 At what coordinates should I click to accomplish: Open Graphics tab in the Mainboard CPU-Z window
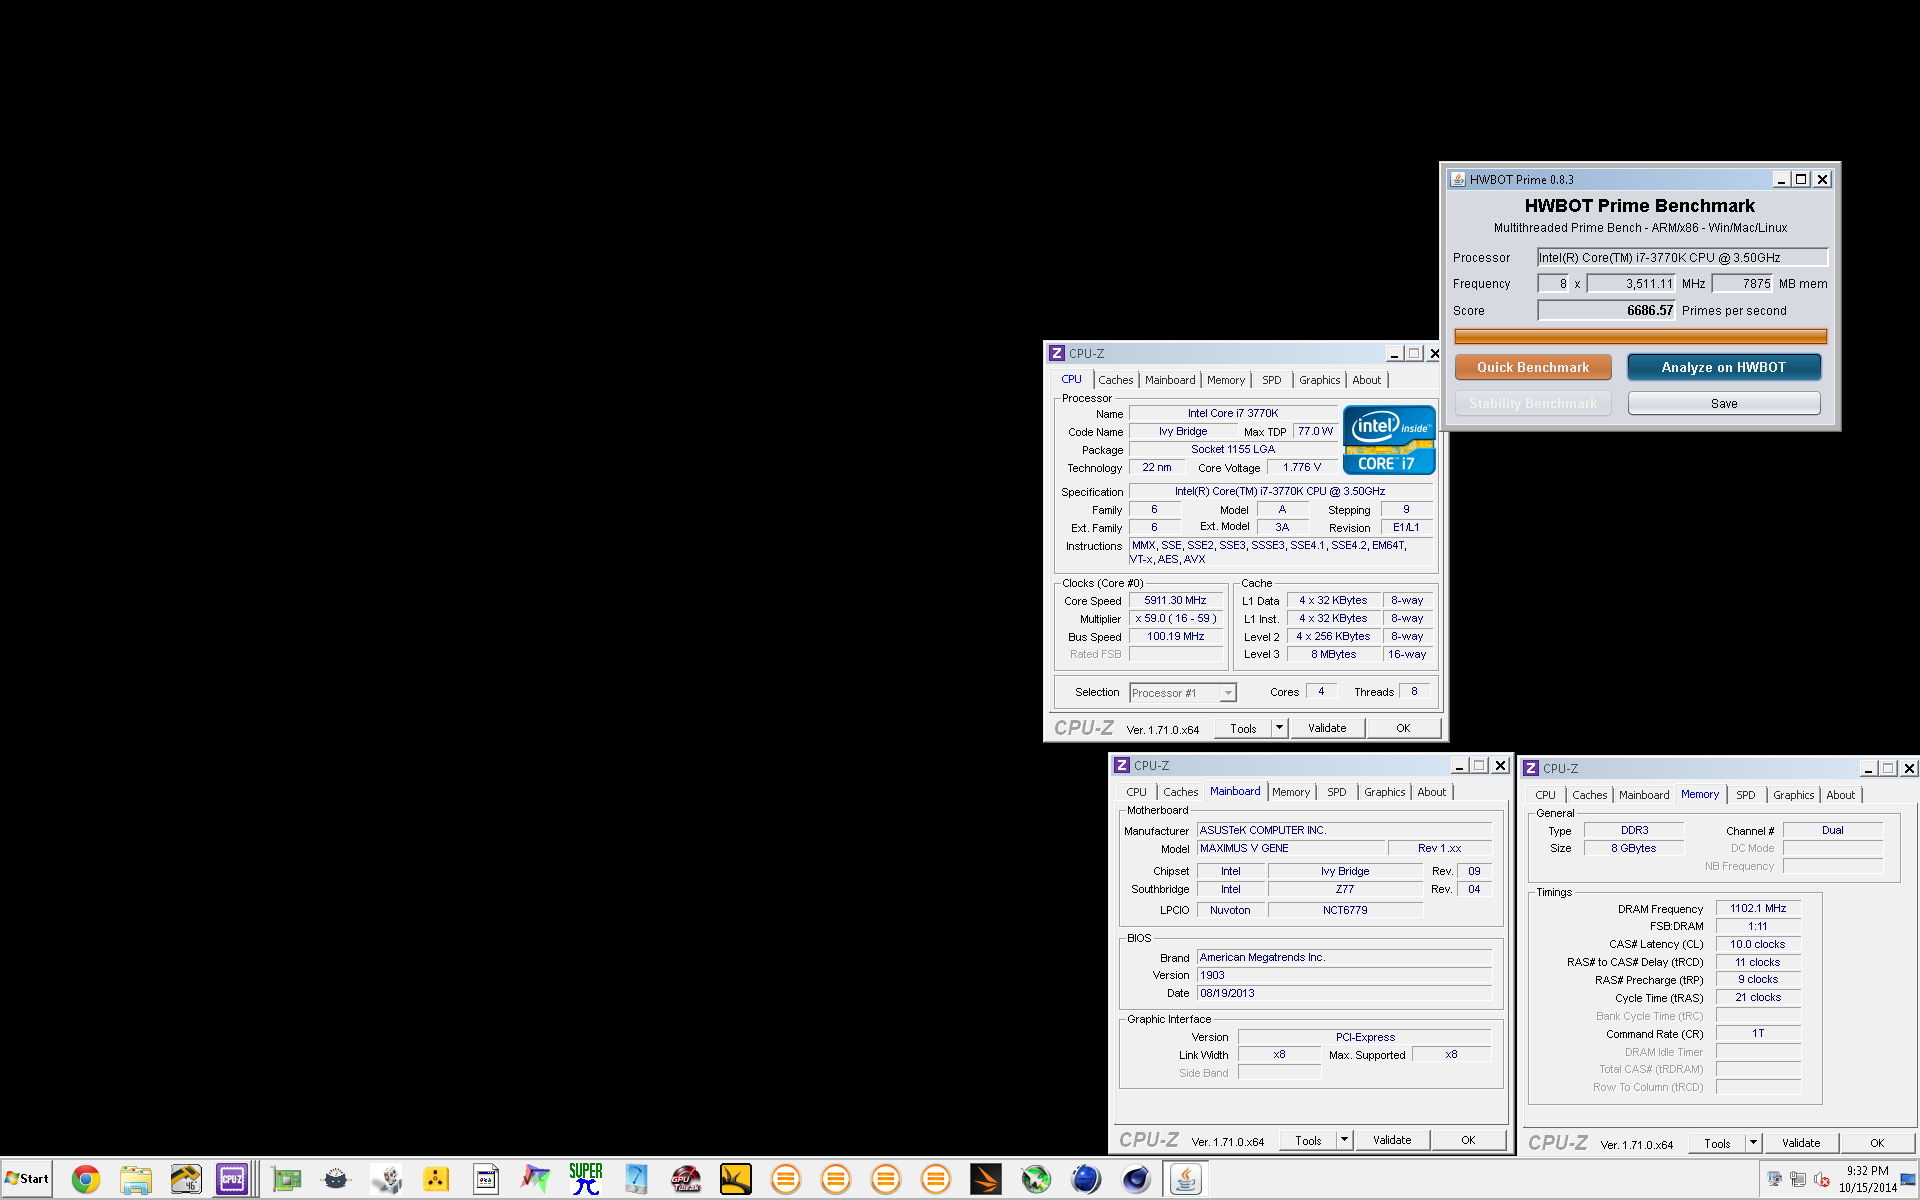pos(1384,792)
